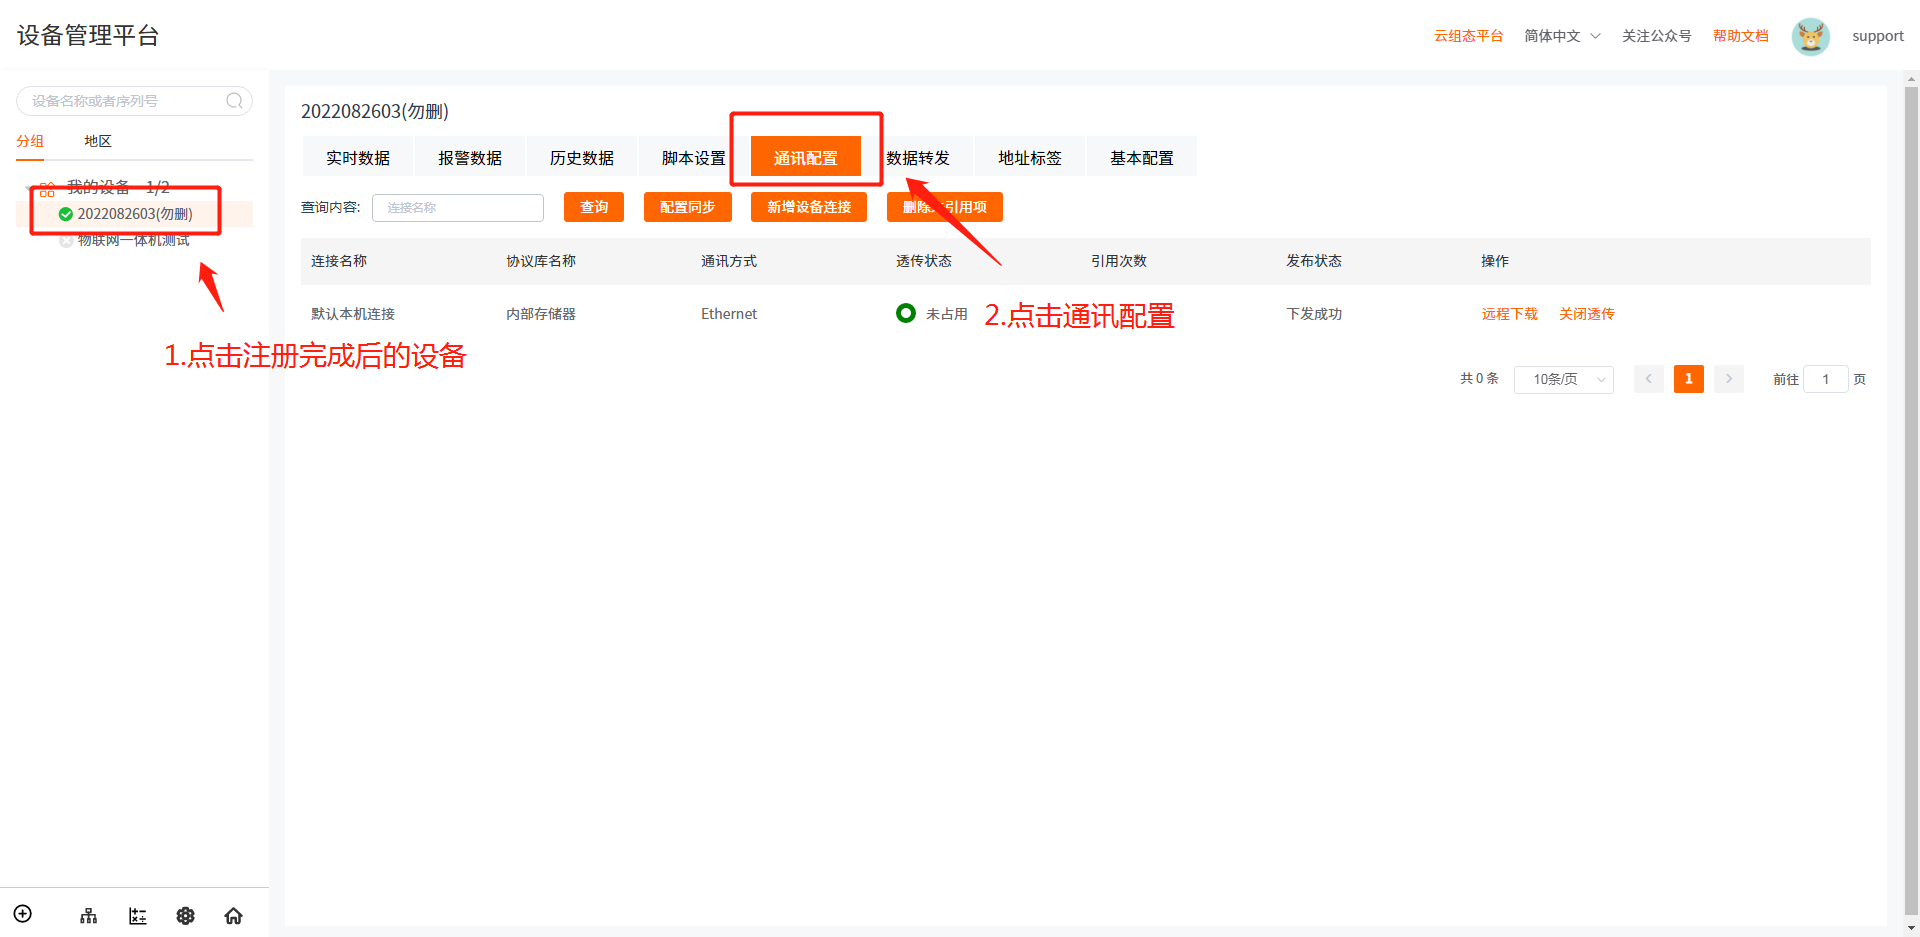The width and height of the screenshot is (1920, 937).
Task: Open the 地址标签 tab
Action: (1030, 157)
